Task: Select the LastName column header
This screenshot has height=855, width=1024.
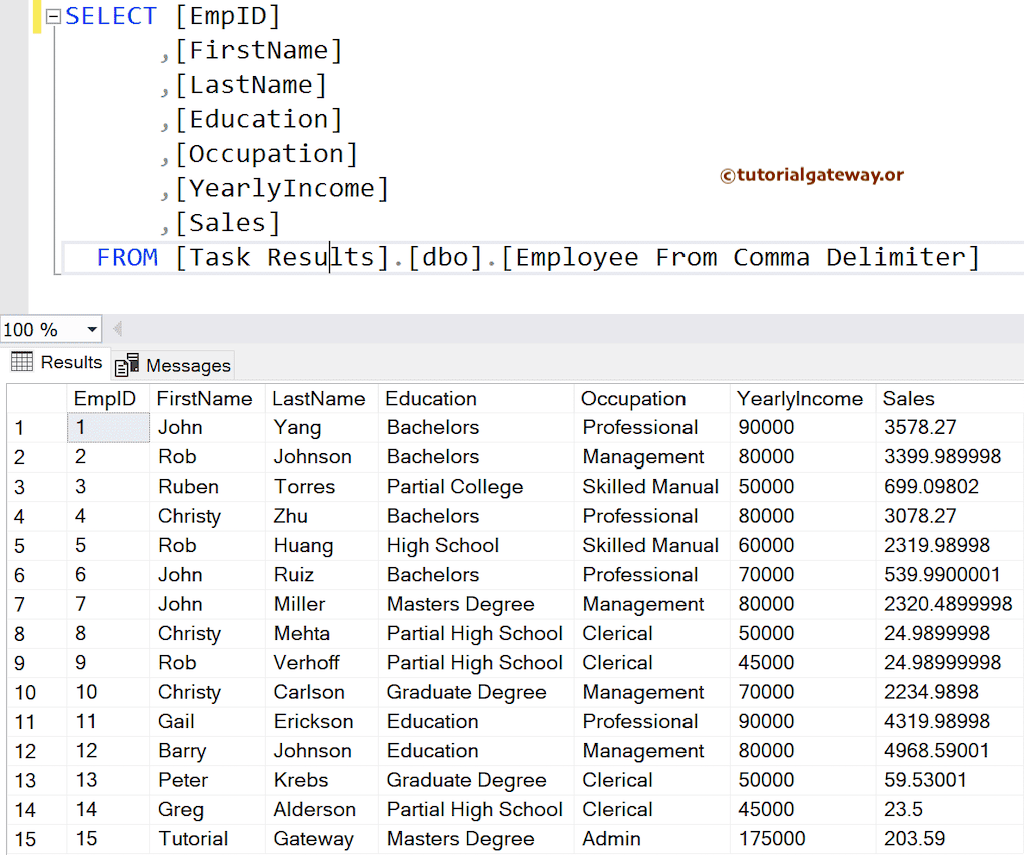Action: click(x=321, y=398)
